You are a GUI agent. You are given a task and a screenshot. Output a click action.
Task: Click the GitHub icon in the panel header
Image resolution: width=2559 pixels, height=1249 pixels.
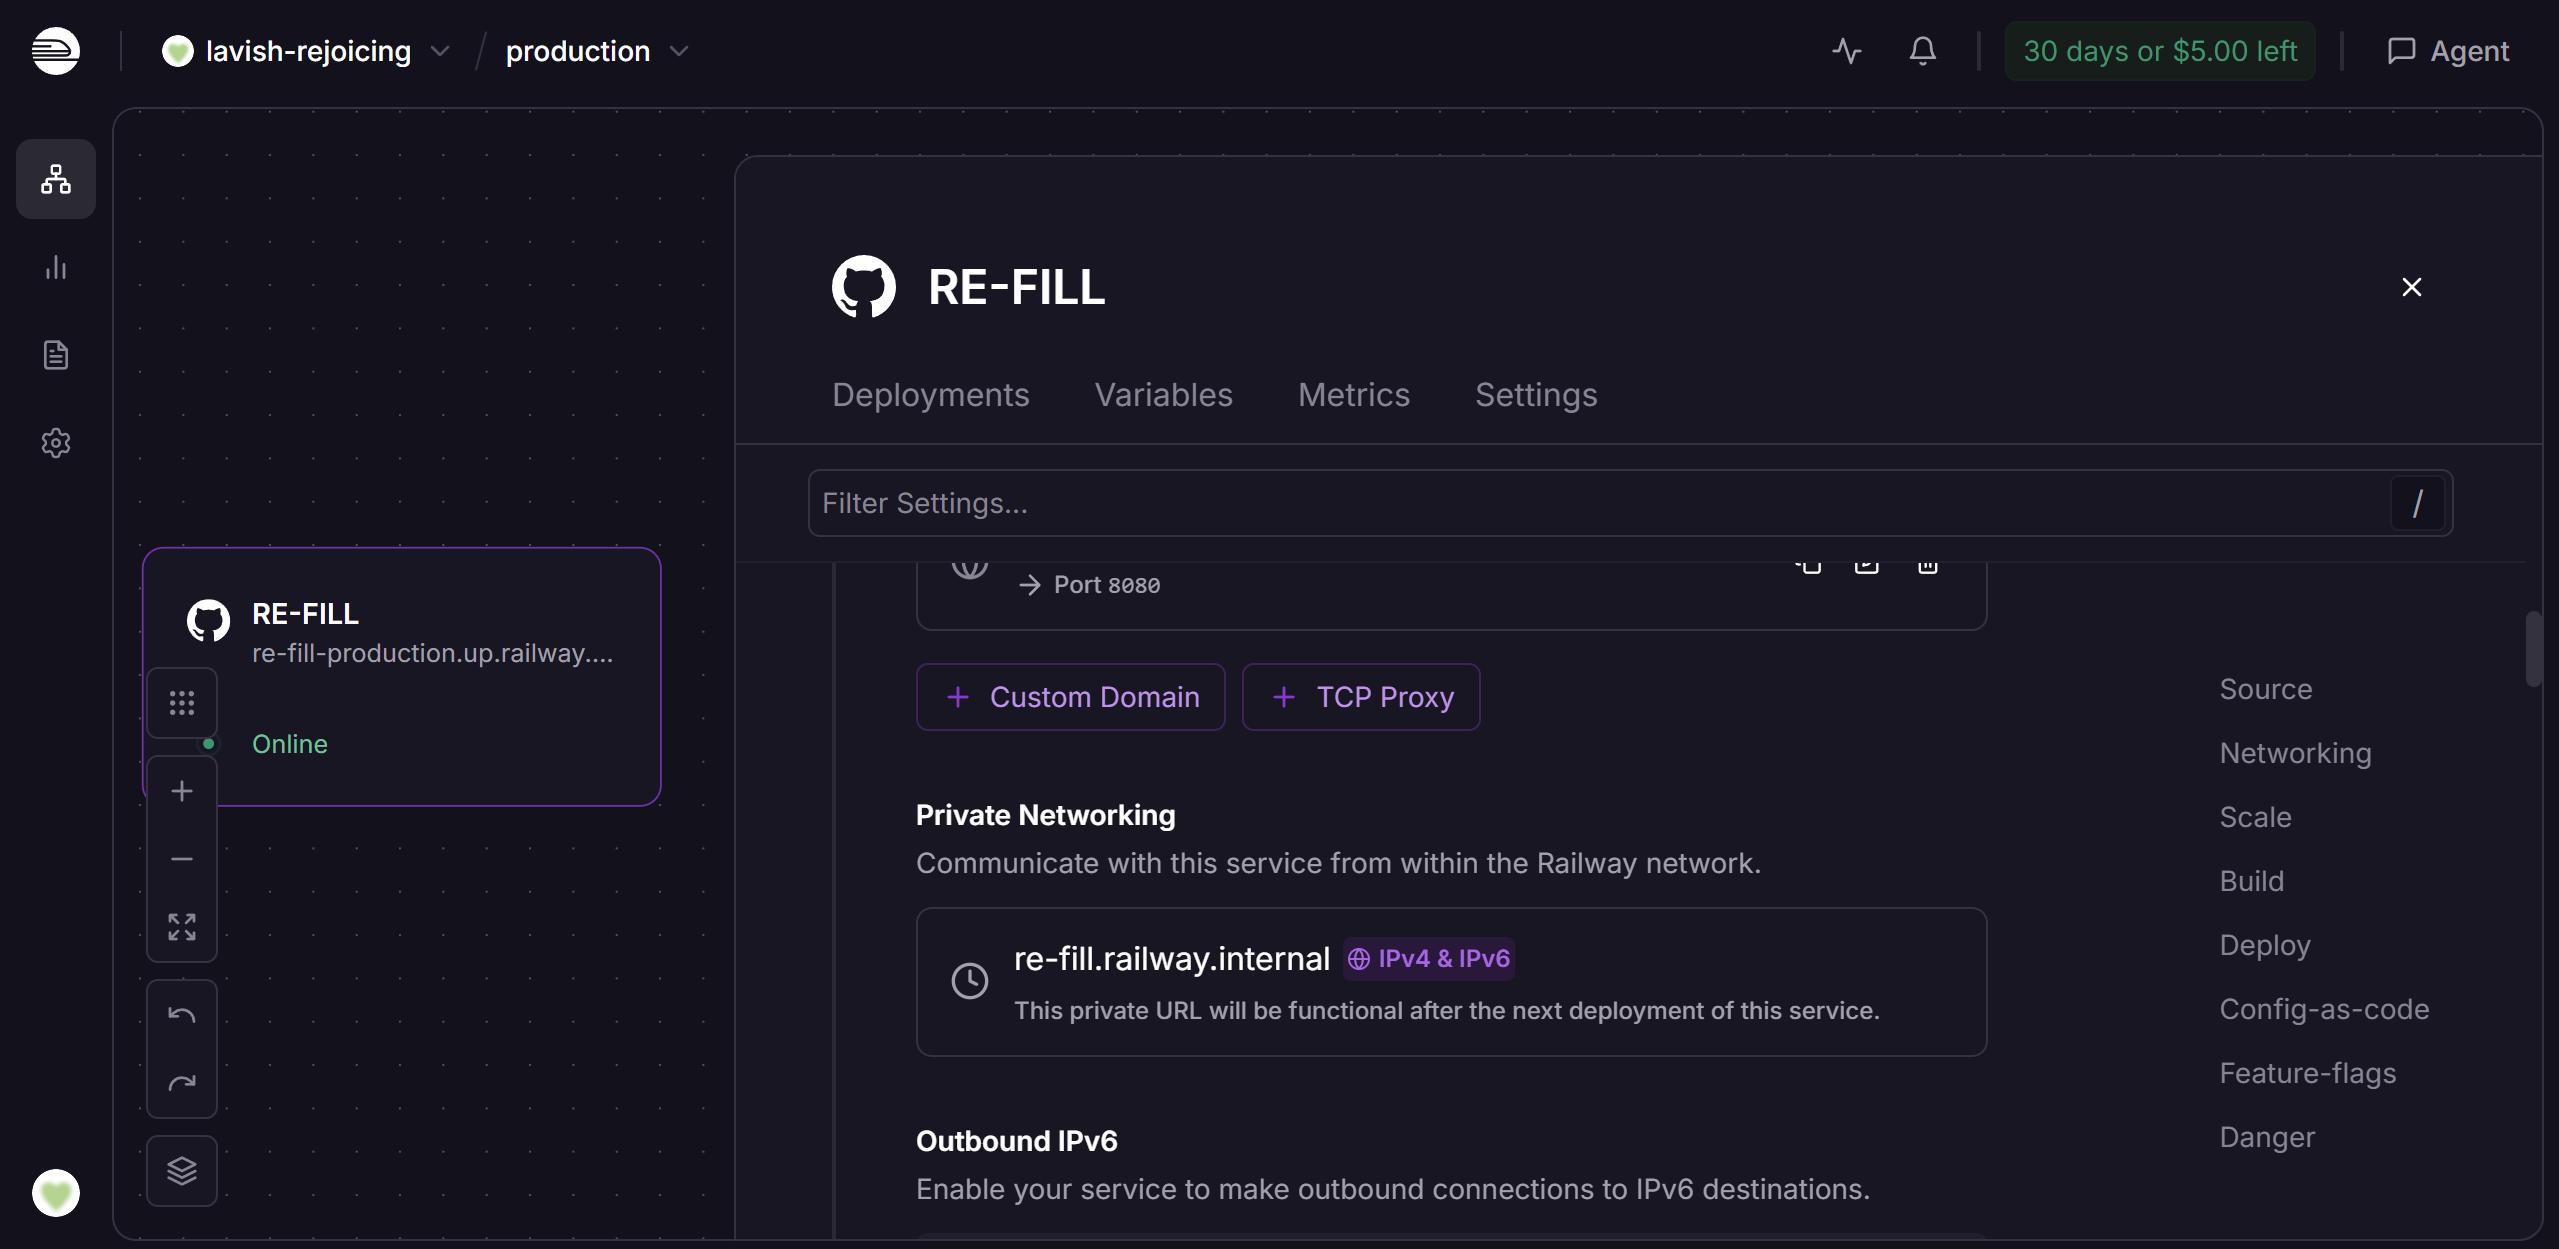[864, 287]
